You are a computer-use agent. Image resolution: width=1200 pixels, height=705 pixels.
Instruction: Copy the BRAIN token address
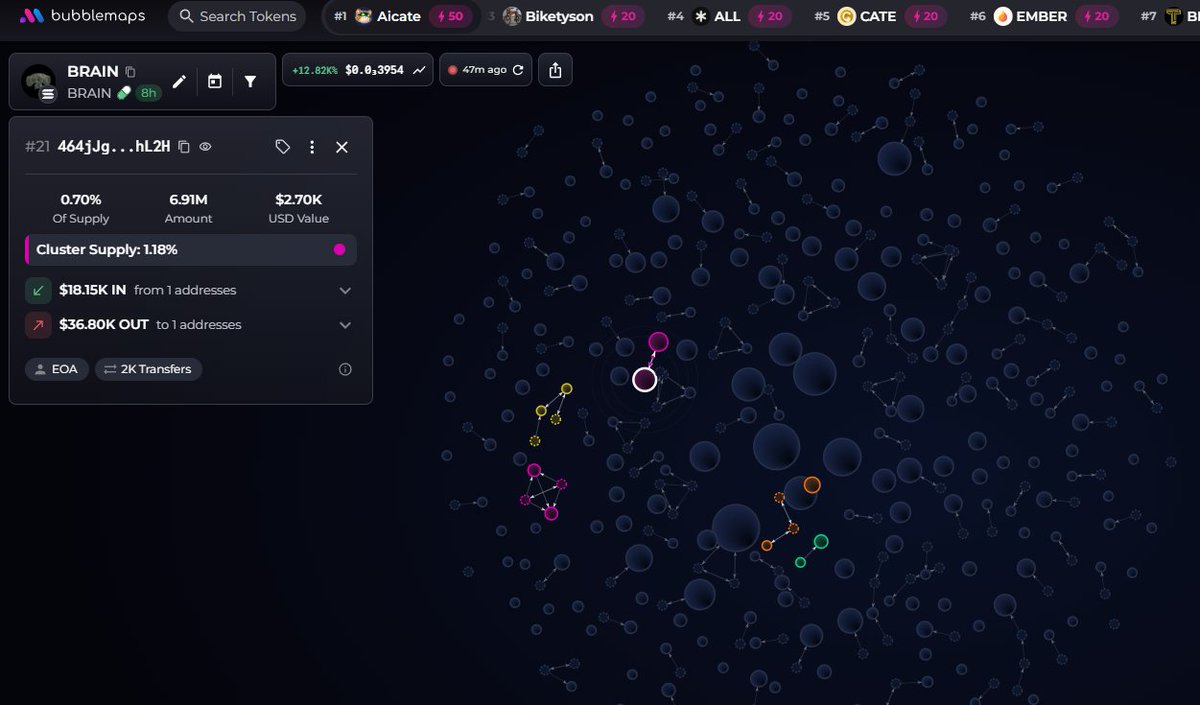[130, 72]
